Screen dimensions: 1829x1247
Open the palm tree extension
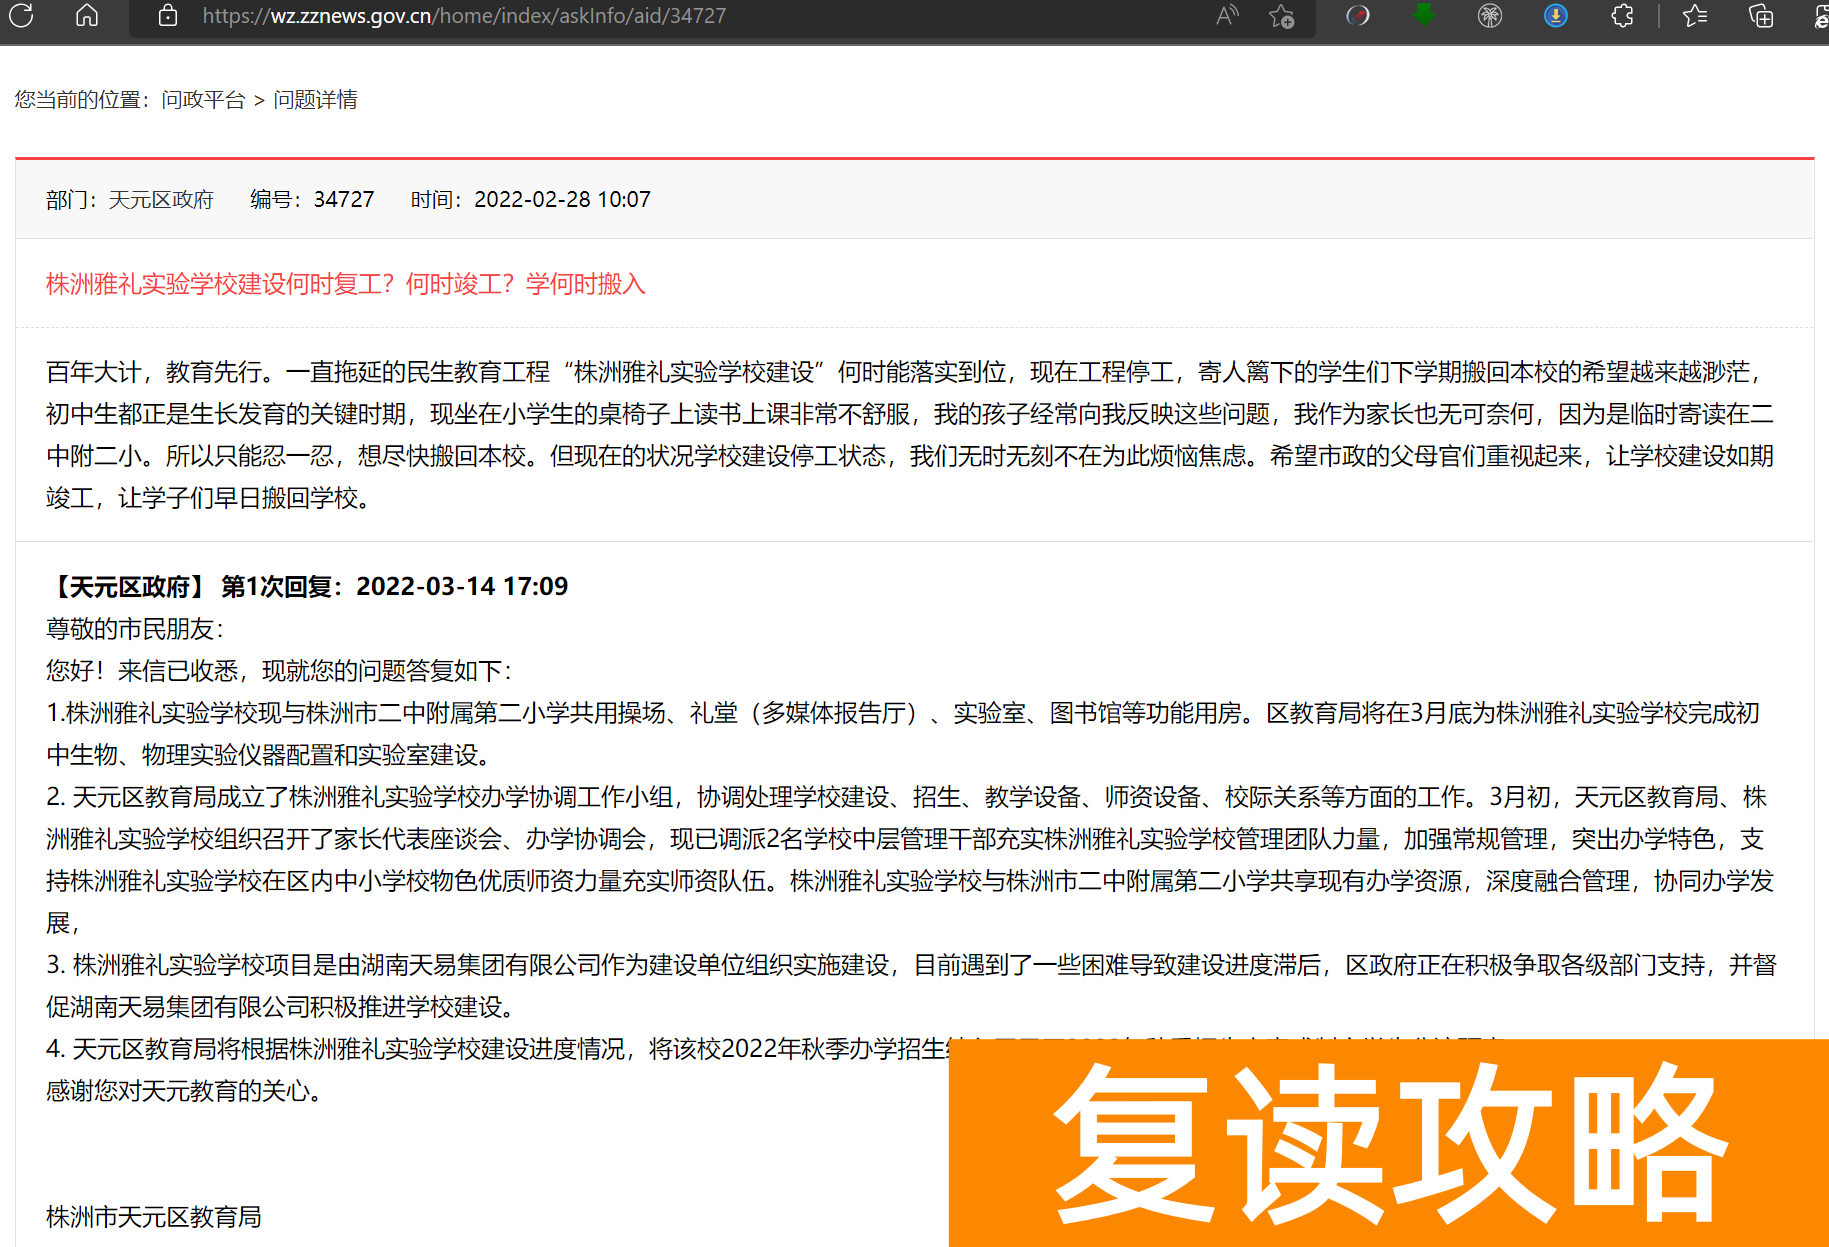(x=1488, y=15)
